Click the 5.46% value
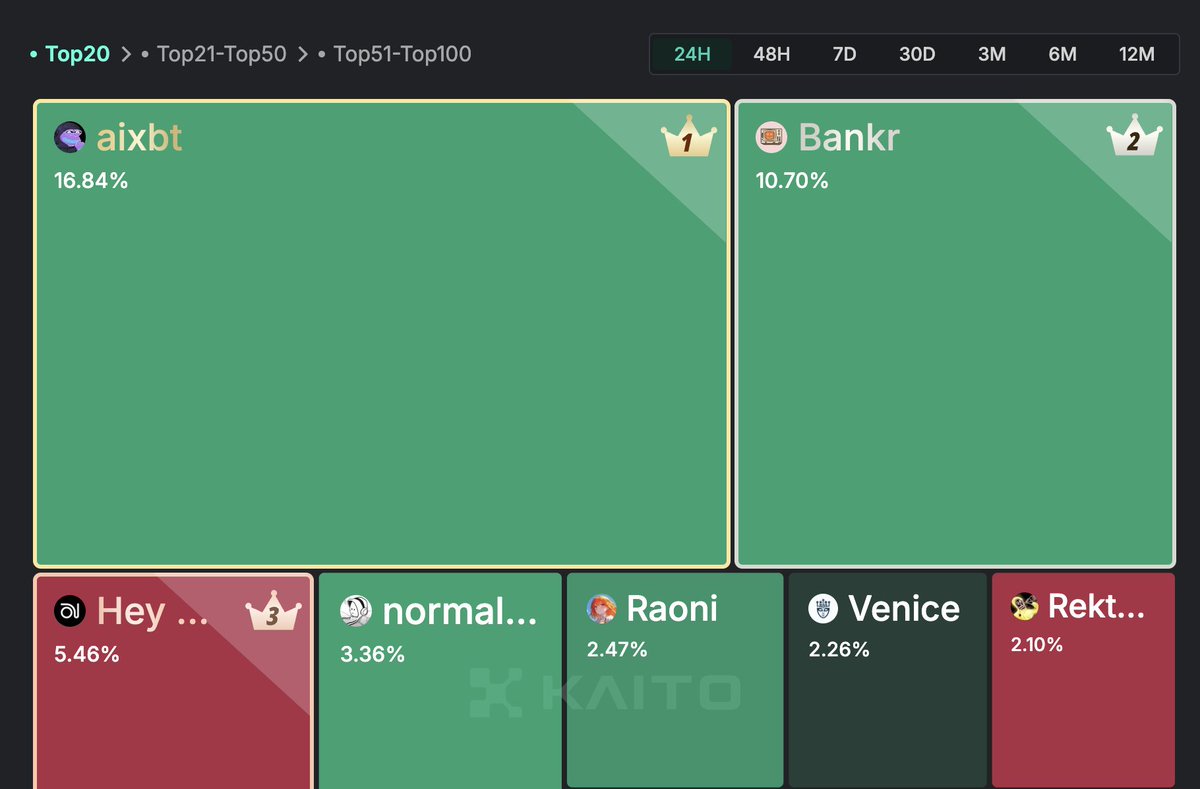 (87, 654)
